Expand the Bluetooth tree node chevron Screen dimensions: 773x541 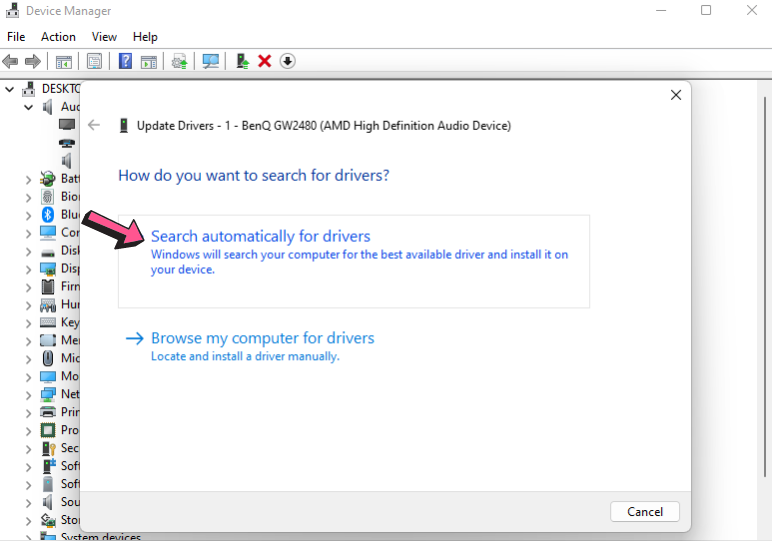[x=29, y=216]
